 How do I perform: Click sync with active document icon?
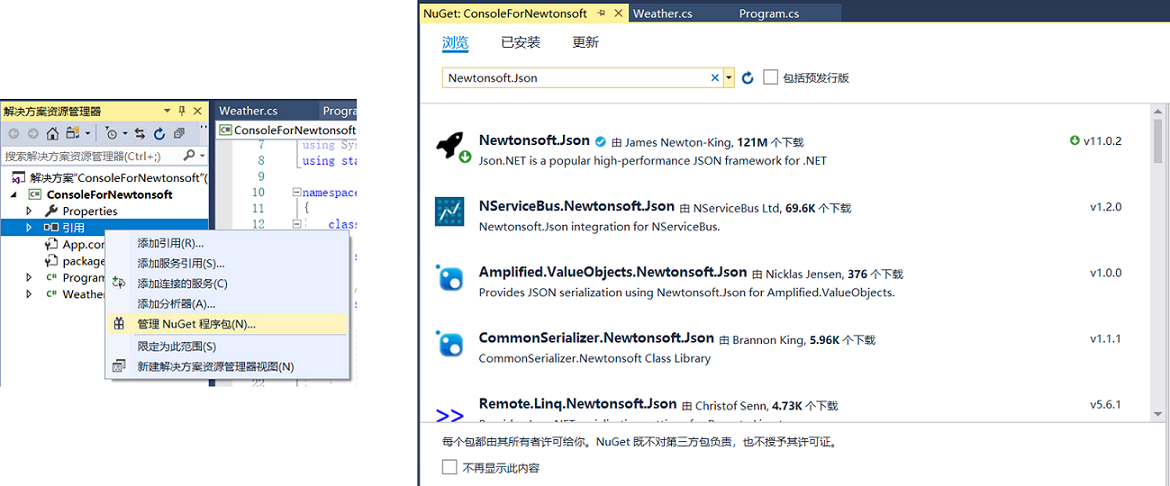click(140, 134)
